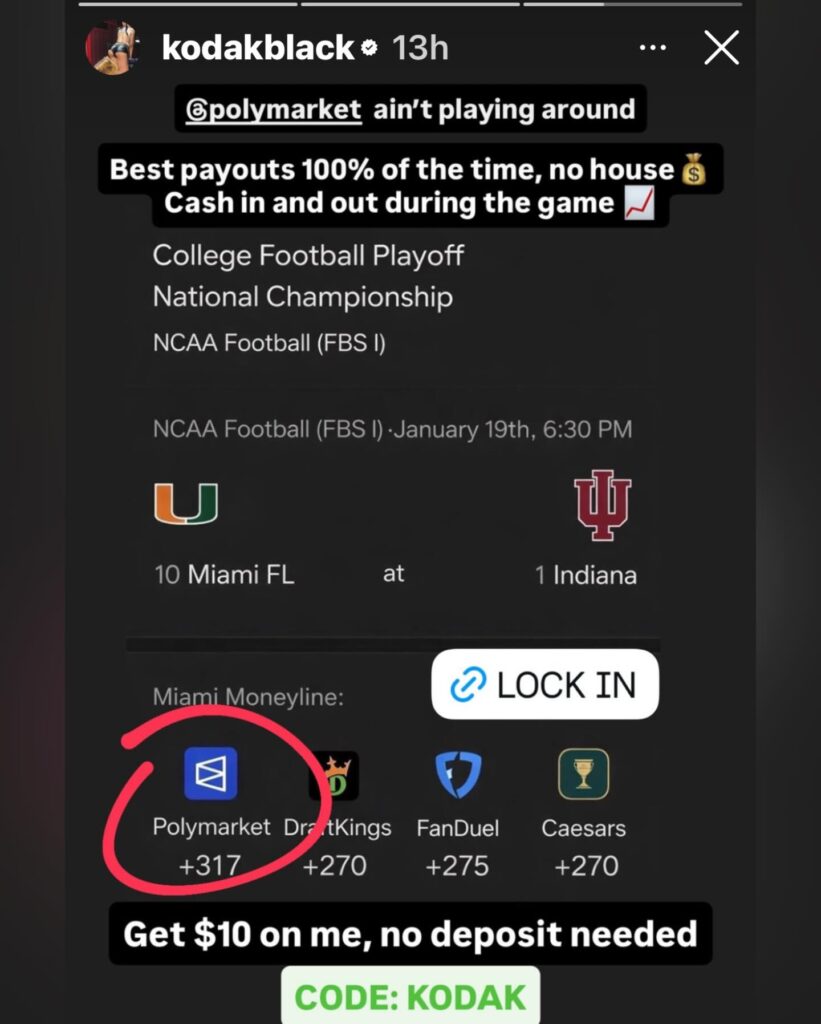This screenshot has height=1024, width=821.
Task: Click the Caesars +270 odds value
Action: pos(586,866)
